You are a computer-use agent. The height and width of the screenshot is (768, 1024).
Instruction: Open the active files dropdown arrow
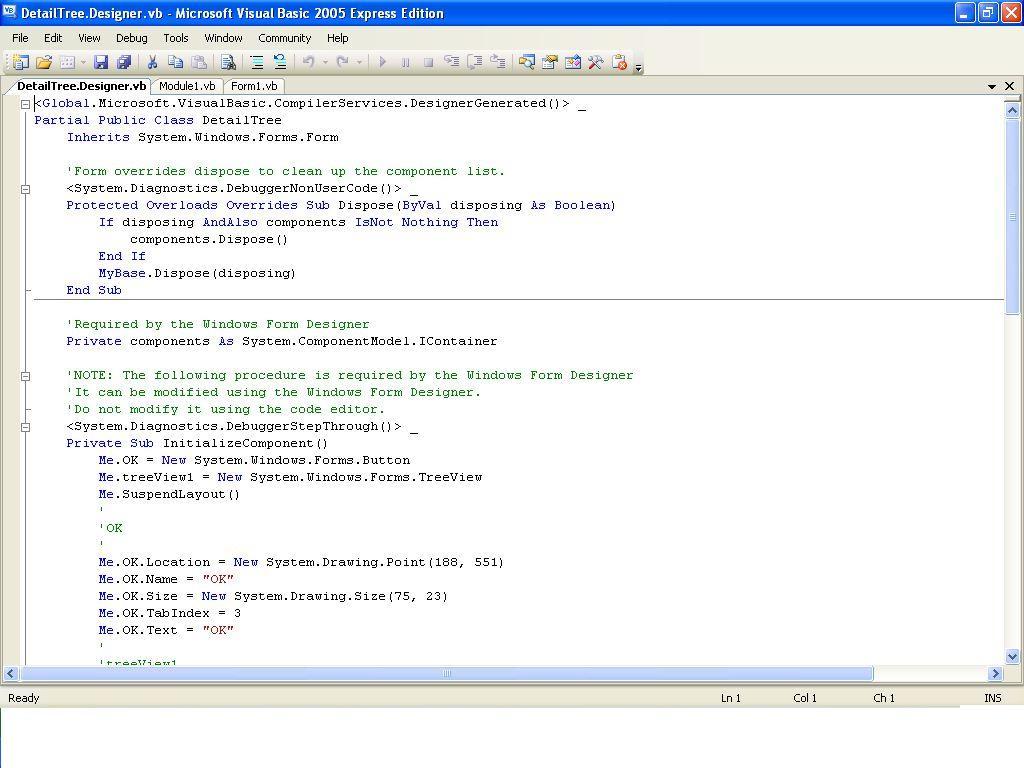[992, 86]
